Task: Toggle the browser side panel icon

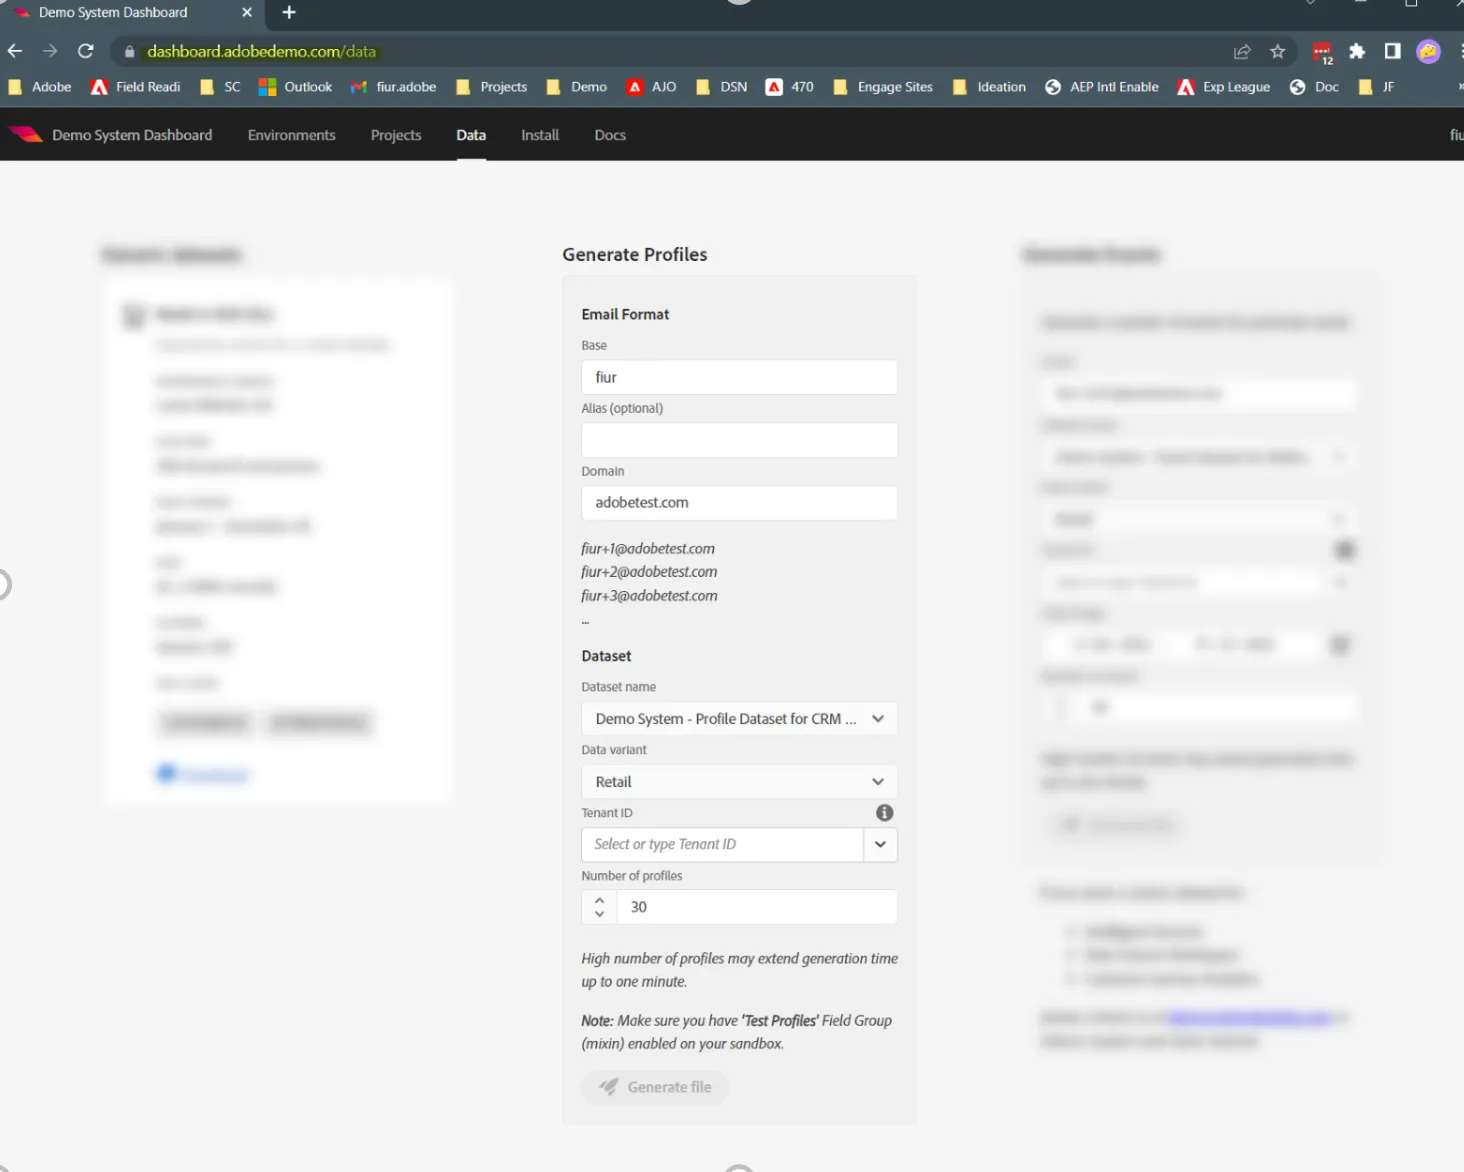Action: coord(1392,51)
